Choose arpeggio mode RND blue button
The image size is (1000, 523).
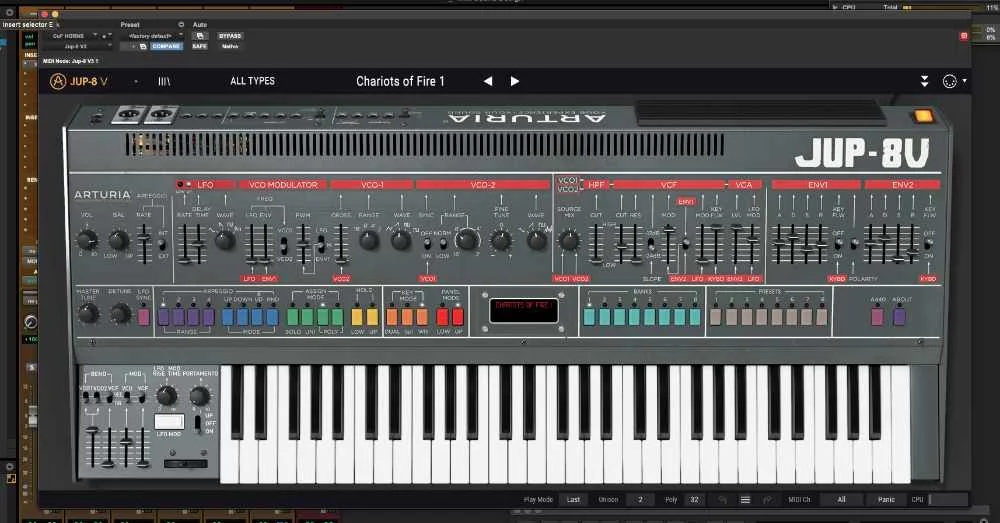coord(272,316)
